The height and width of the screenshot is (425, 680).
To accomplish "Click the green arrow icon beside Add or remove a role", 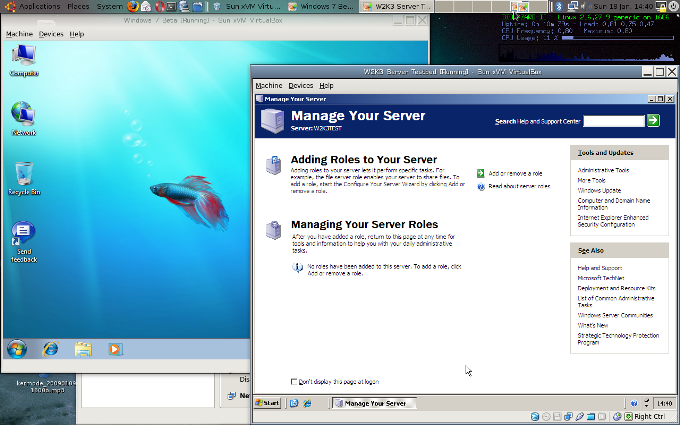I will pos(480,173).
